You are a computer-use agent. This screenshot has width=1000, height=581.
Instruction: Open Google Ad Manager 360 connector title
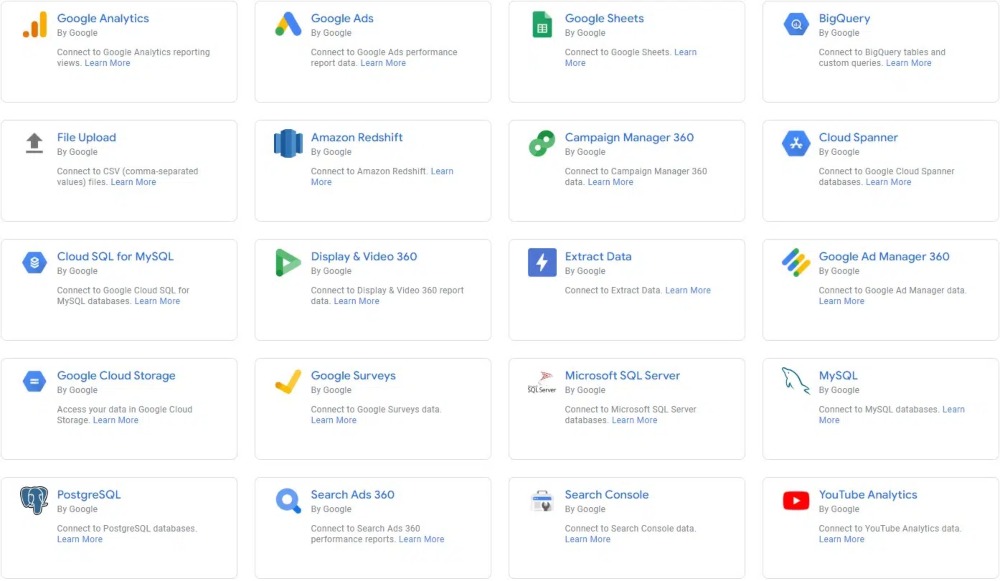click(884, 256)
